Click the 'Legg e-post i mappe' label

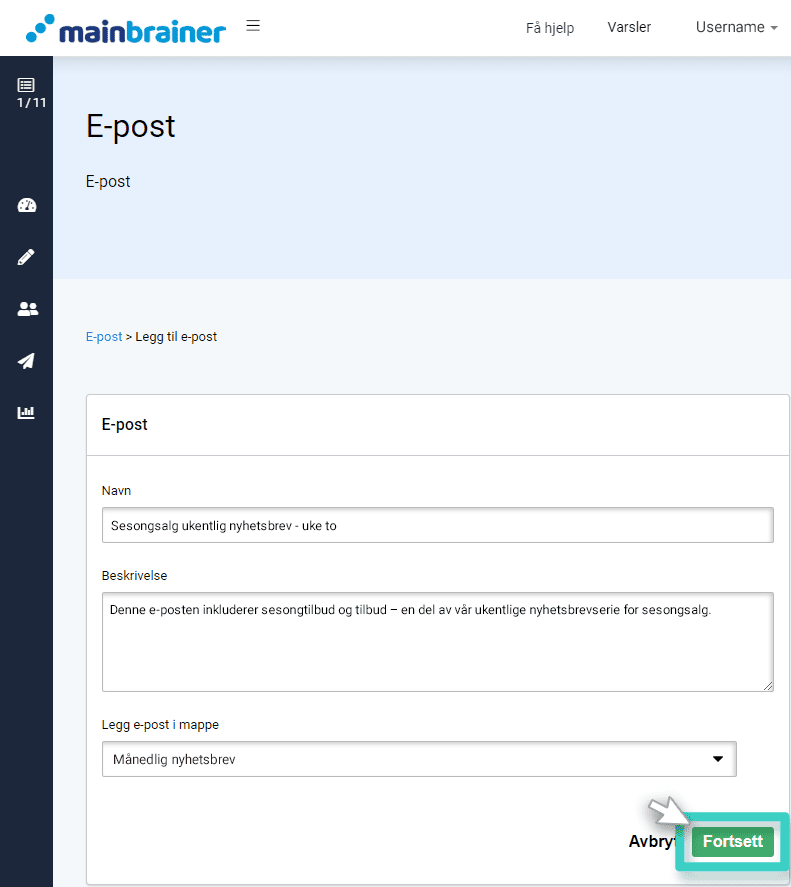click(x=160, y=725)
